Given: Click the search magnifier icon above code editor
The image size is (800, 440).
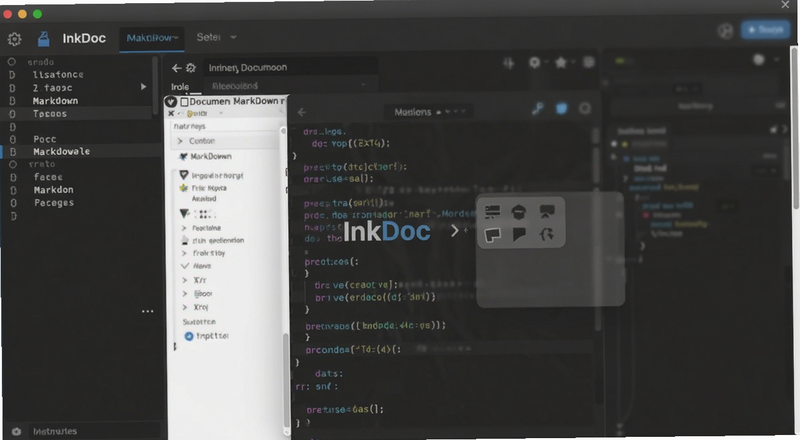Looking at the screenshot, I should click(585, 108).
